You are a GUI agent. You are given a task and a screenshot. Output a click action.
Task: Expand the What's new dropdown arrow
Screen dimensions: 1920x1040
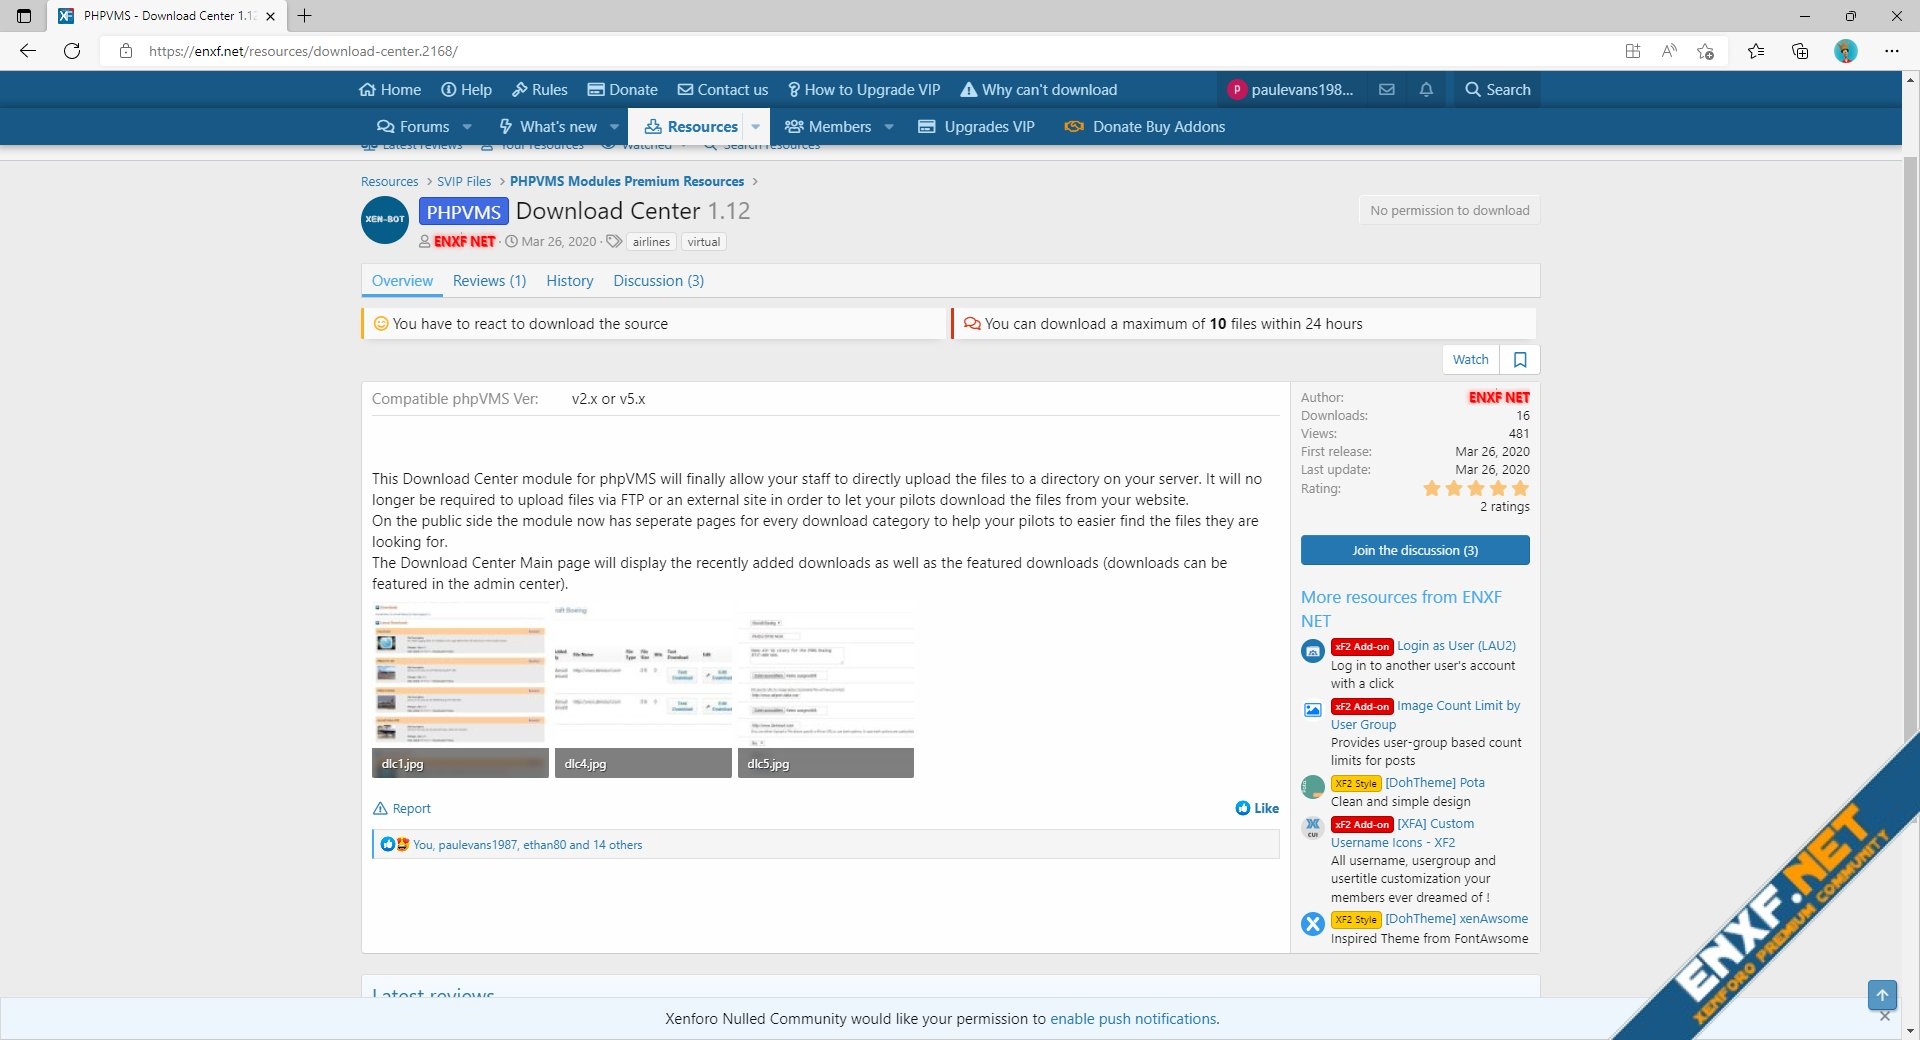click(614, 127)
